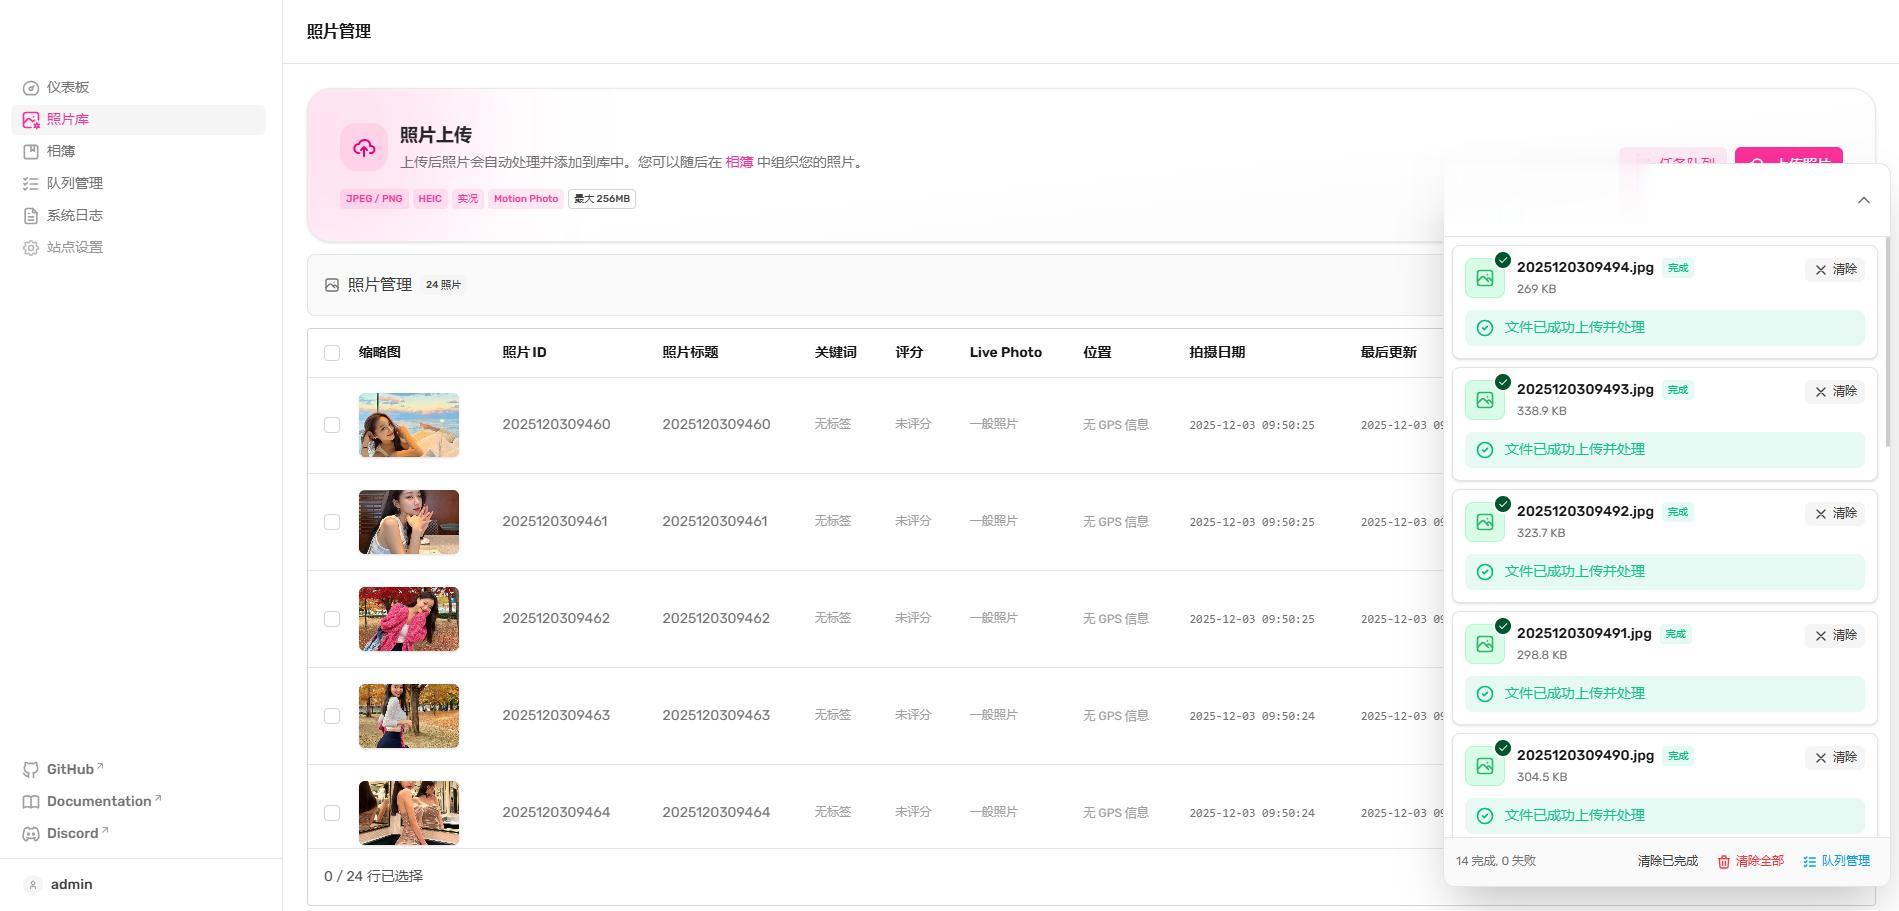Check the row checkbox for photo 2025120309464
Viewport: 1899px width, 911px height.
(332, 813)
